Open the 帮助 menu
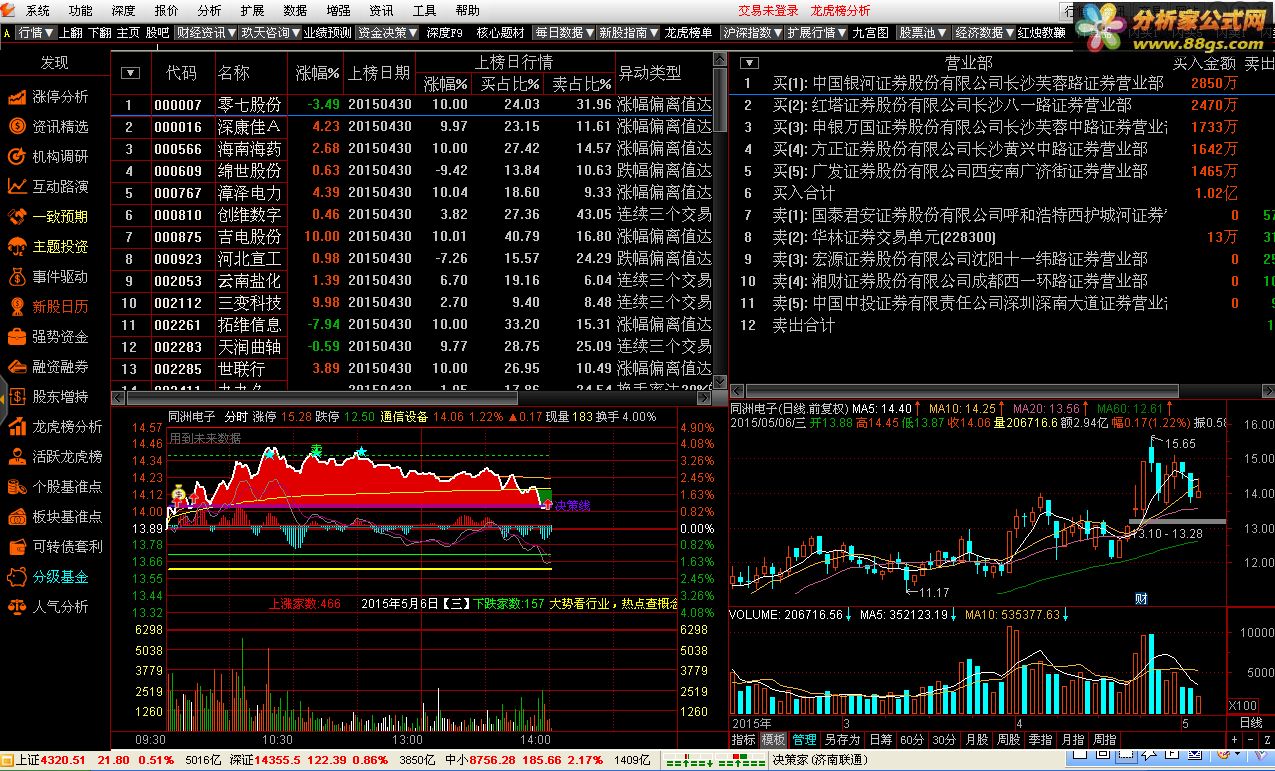1275x771 pixels. (467, 11)
